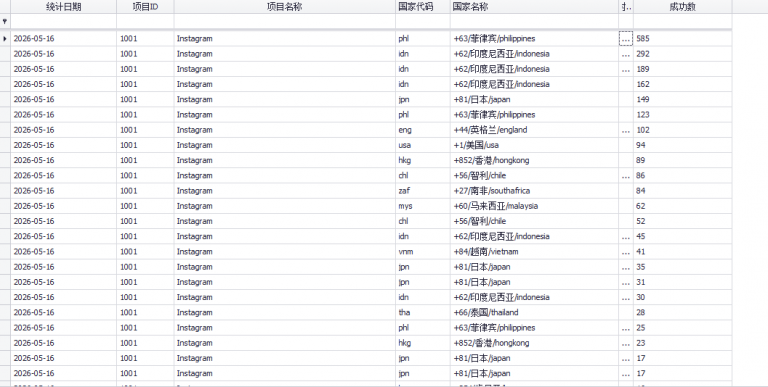The image size is (768, 387).
Task: Select the country code cell usa
Action: 423,145
